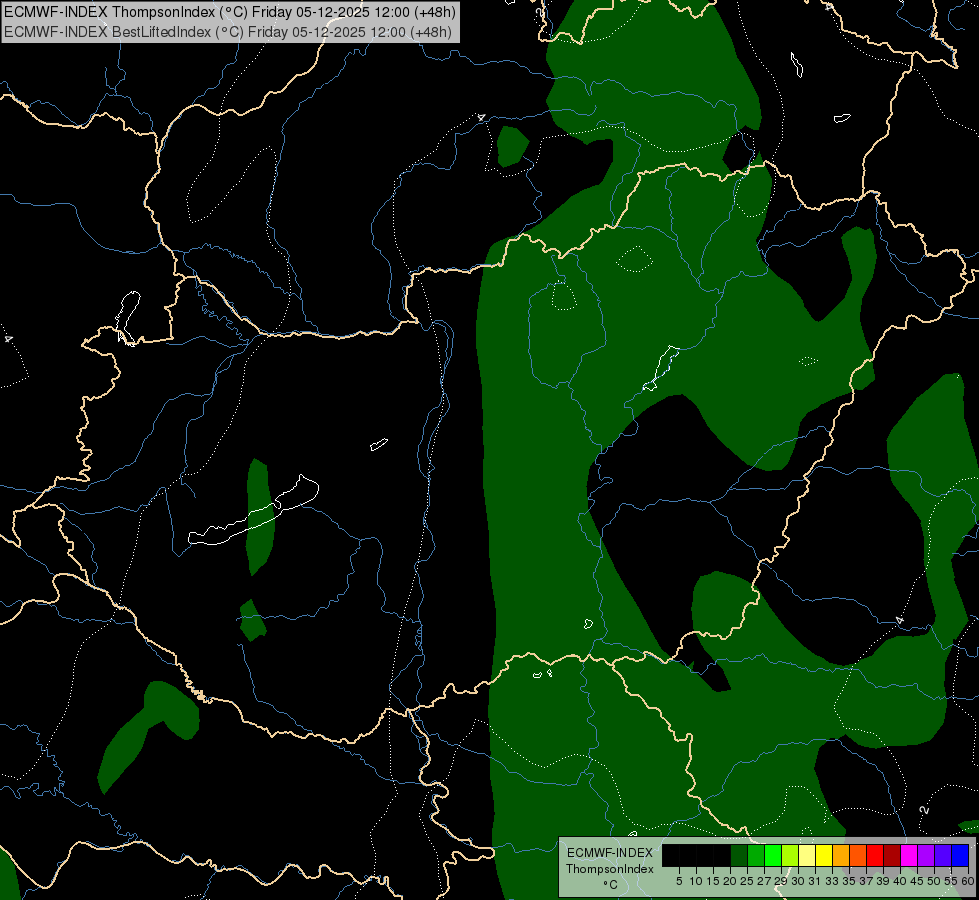Click the ThompsonIndex title line at top
This screenshot has width=979, height=900.
pos(230,12)
